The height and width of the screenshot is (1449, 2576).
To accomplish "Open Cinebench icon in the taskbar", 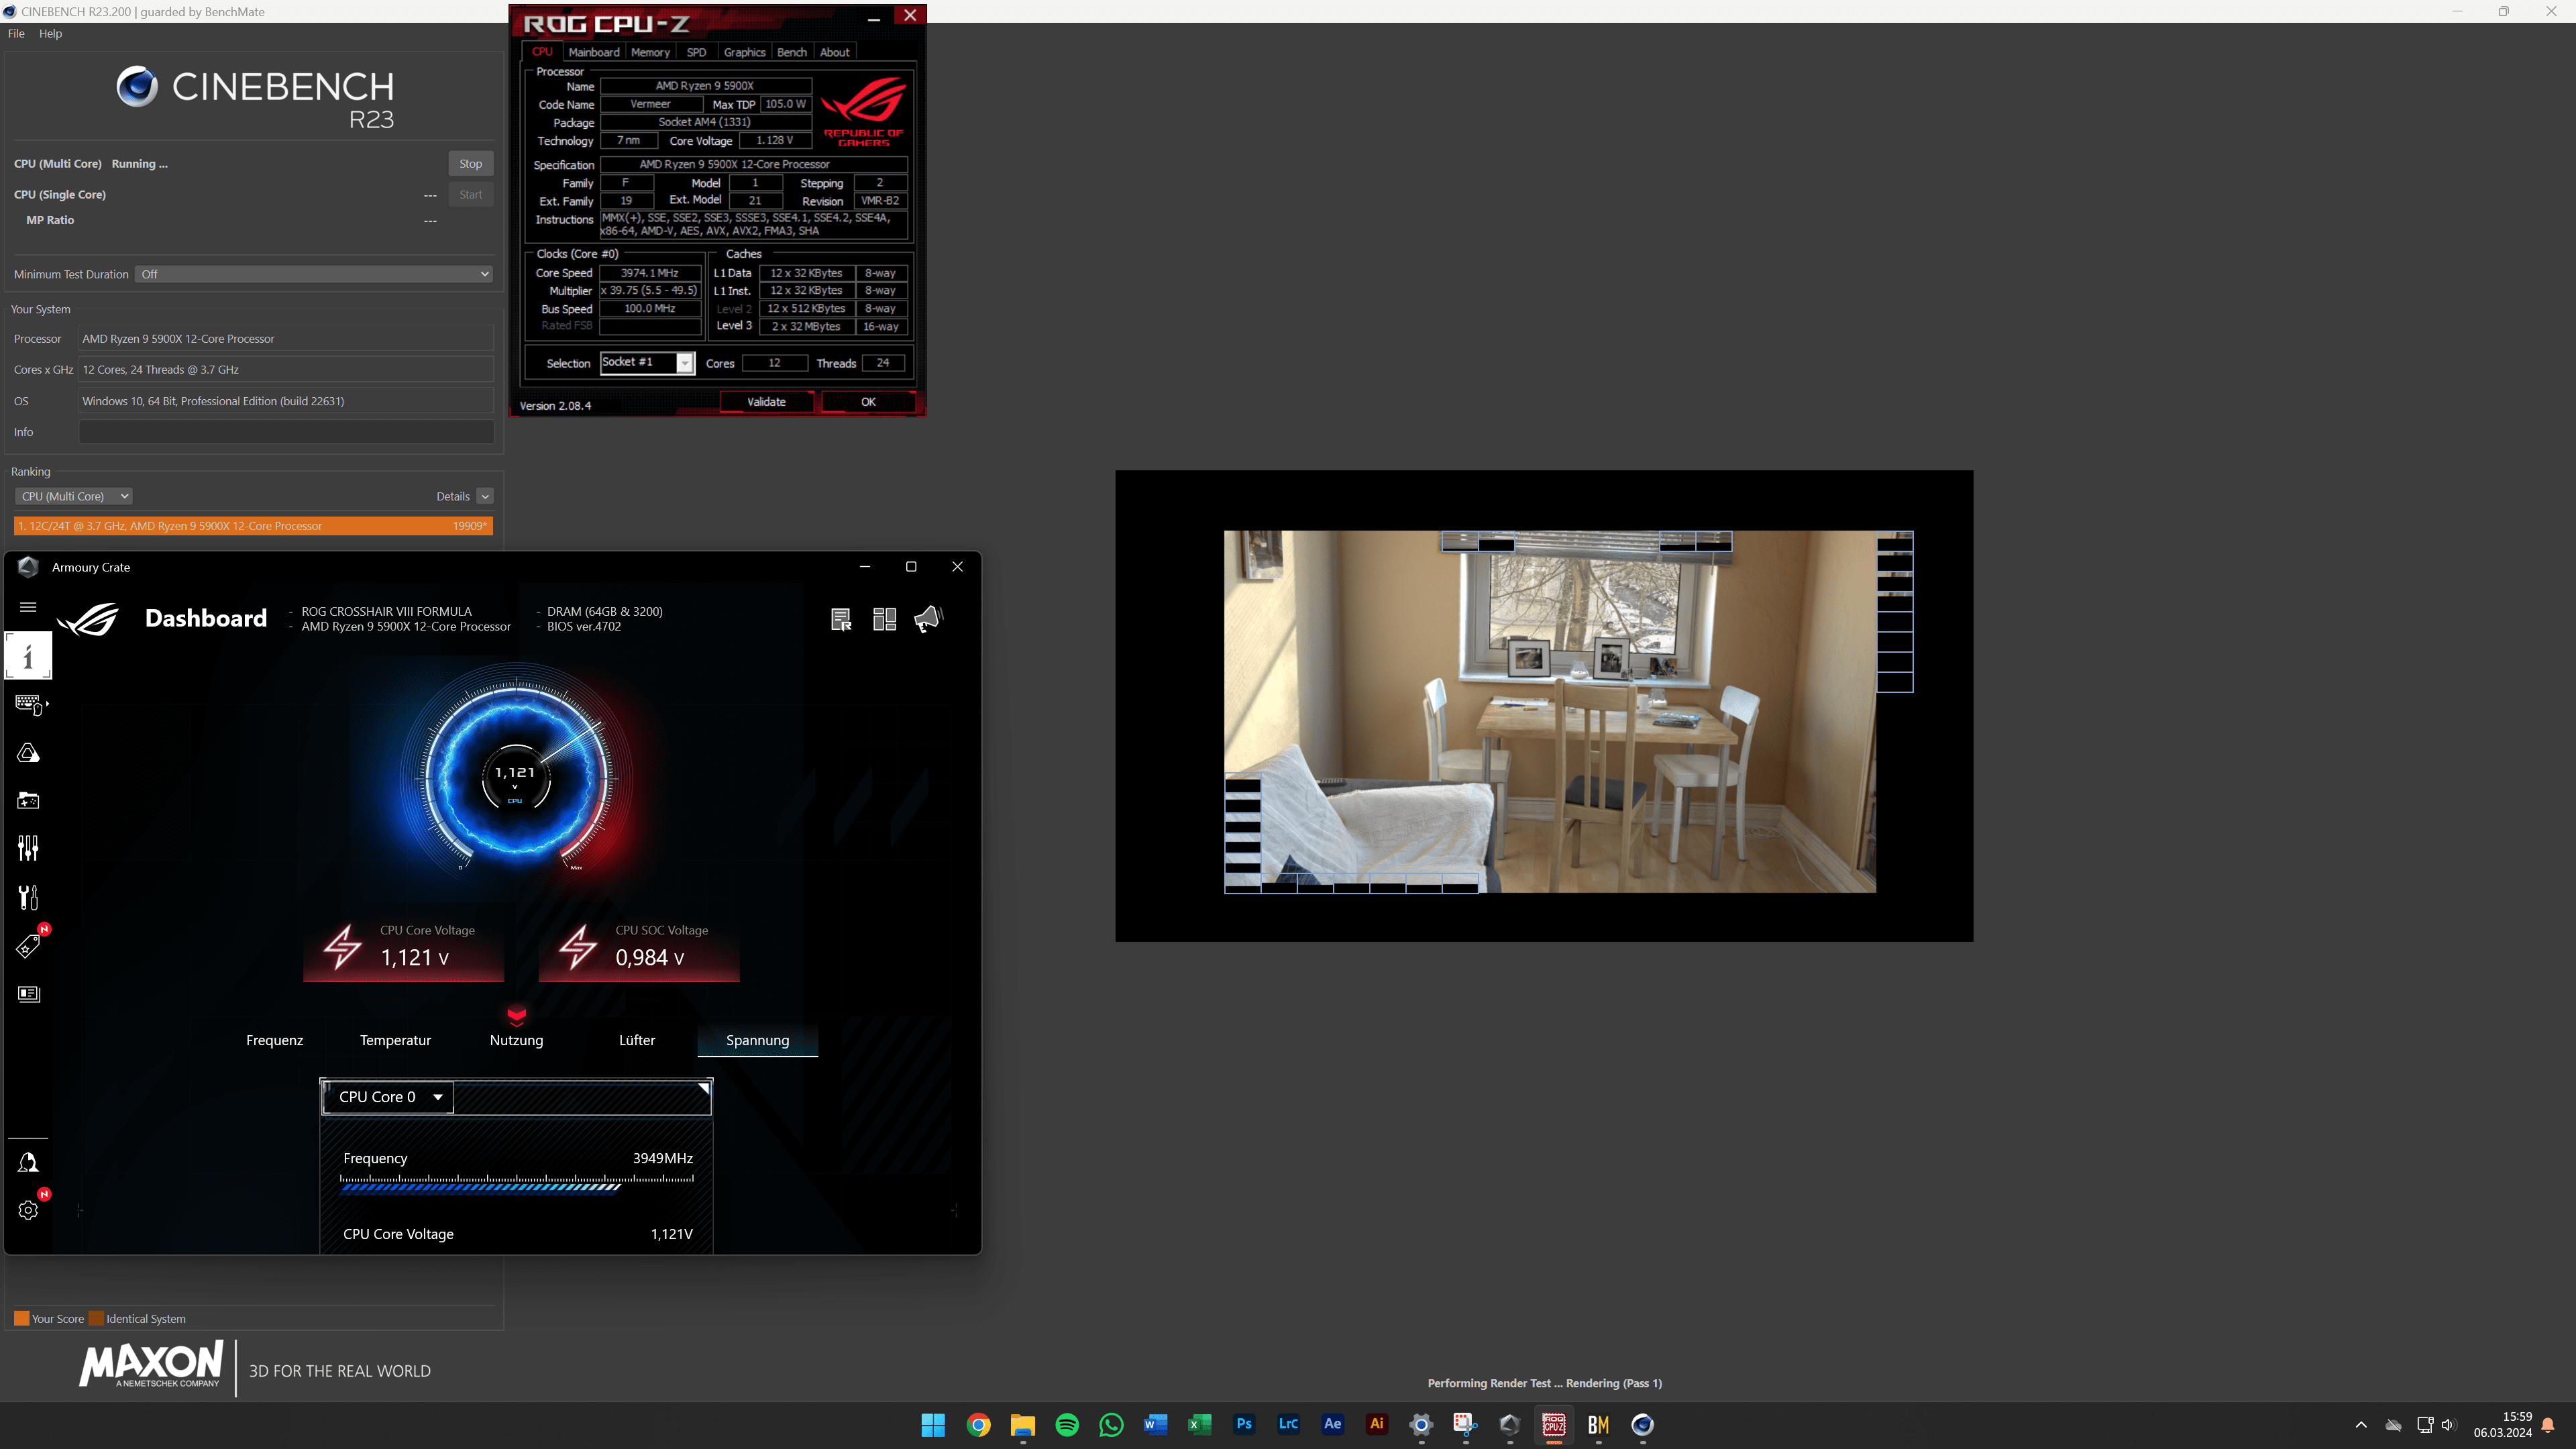I will [x=1642, y=1425].
